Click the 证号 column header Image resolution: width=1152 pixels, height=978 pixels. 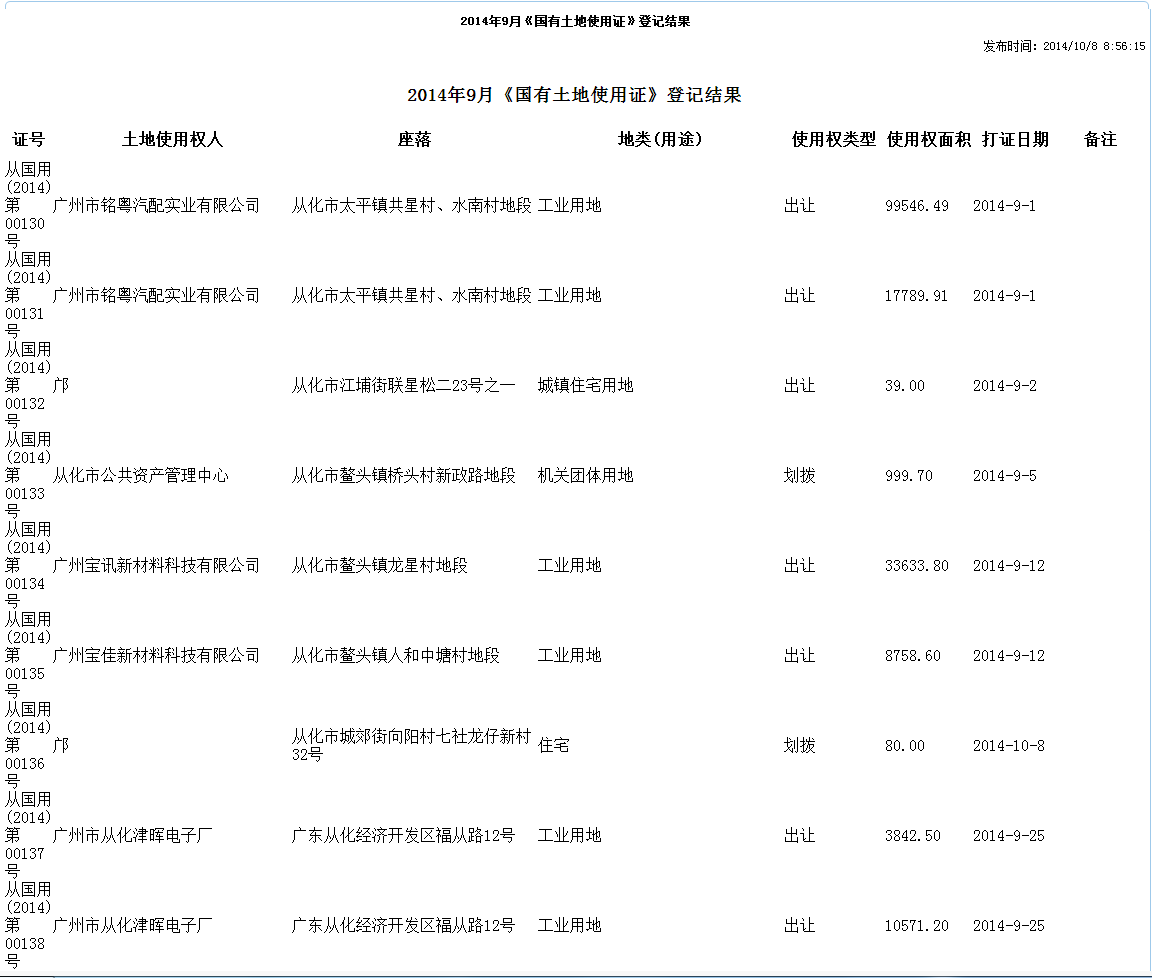click(28, 140)
